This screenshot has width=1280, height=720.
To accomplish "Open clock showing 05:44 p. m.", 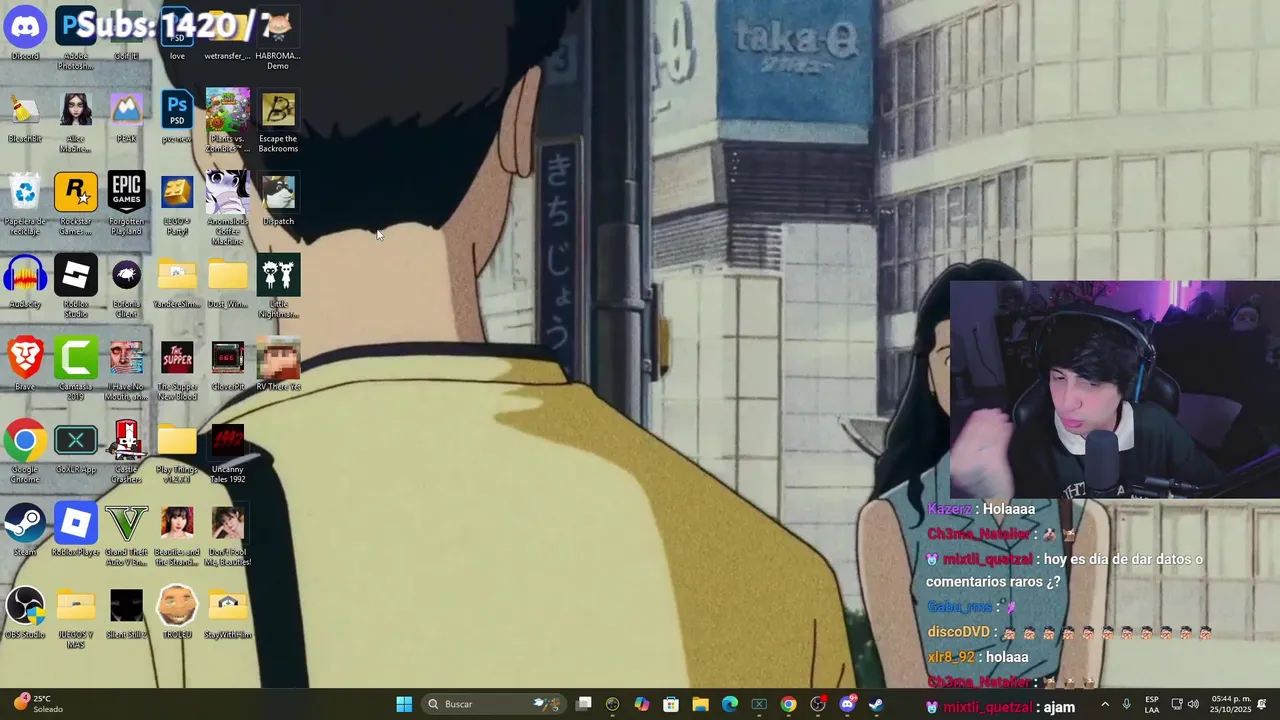I will point(1228,704).
